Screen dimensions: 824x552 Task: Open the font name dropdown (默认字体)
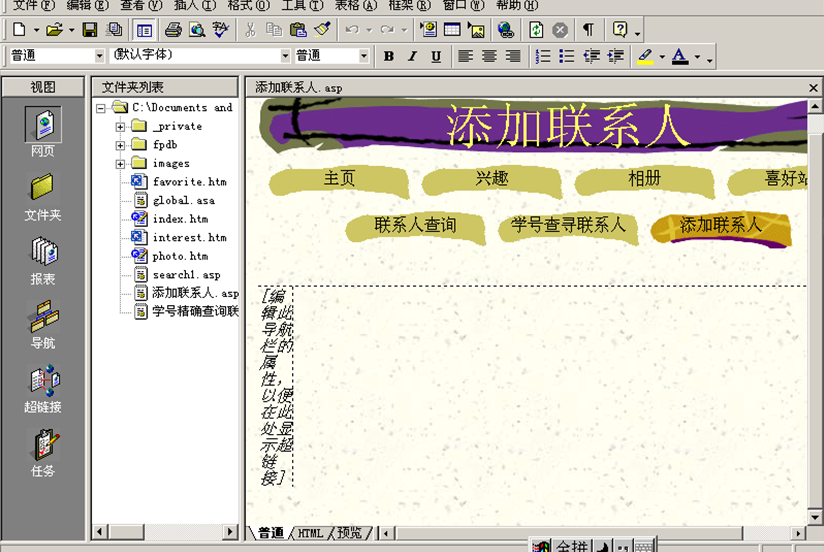click(x=285, y=57)
